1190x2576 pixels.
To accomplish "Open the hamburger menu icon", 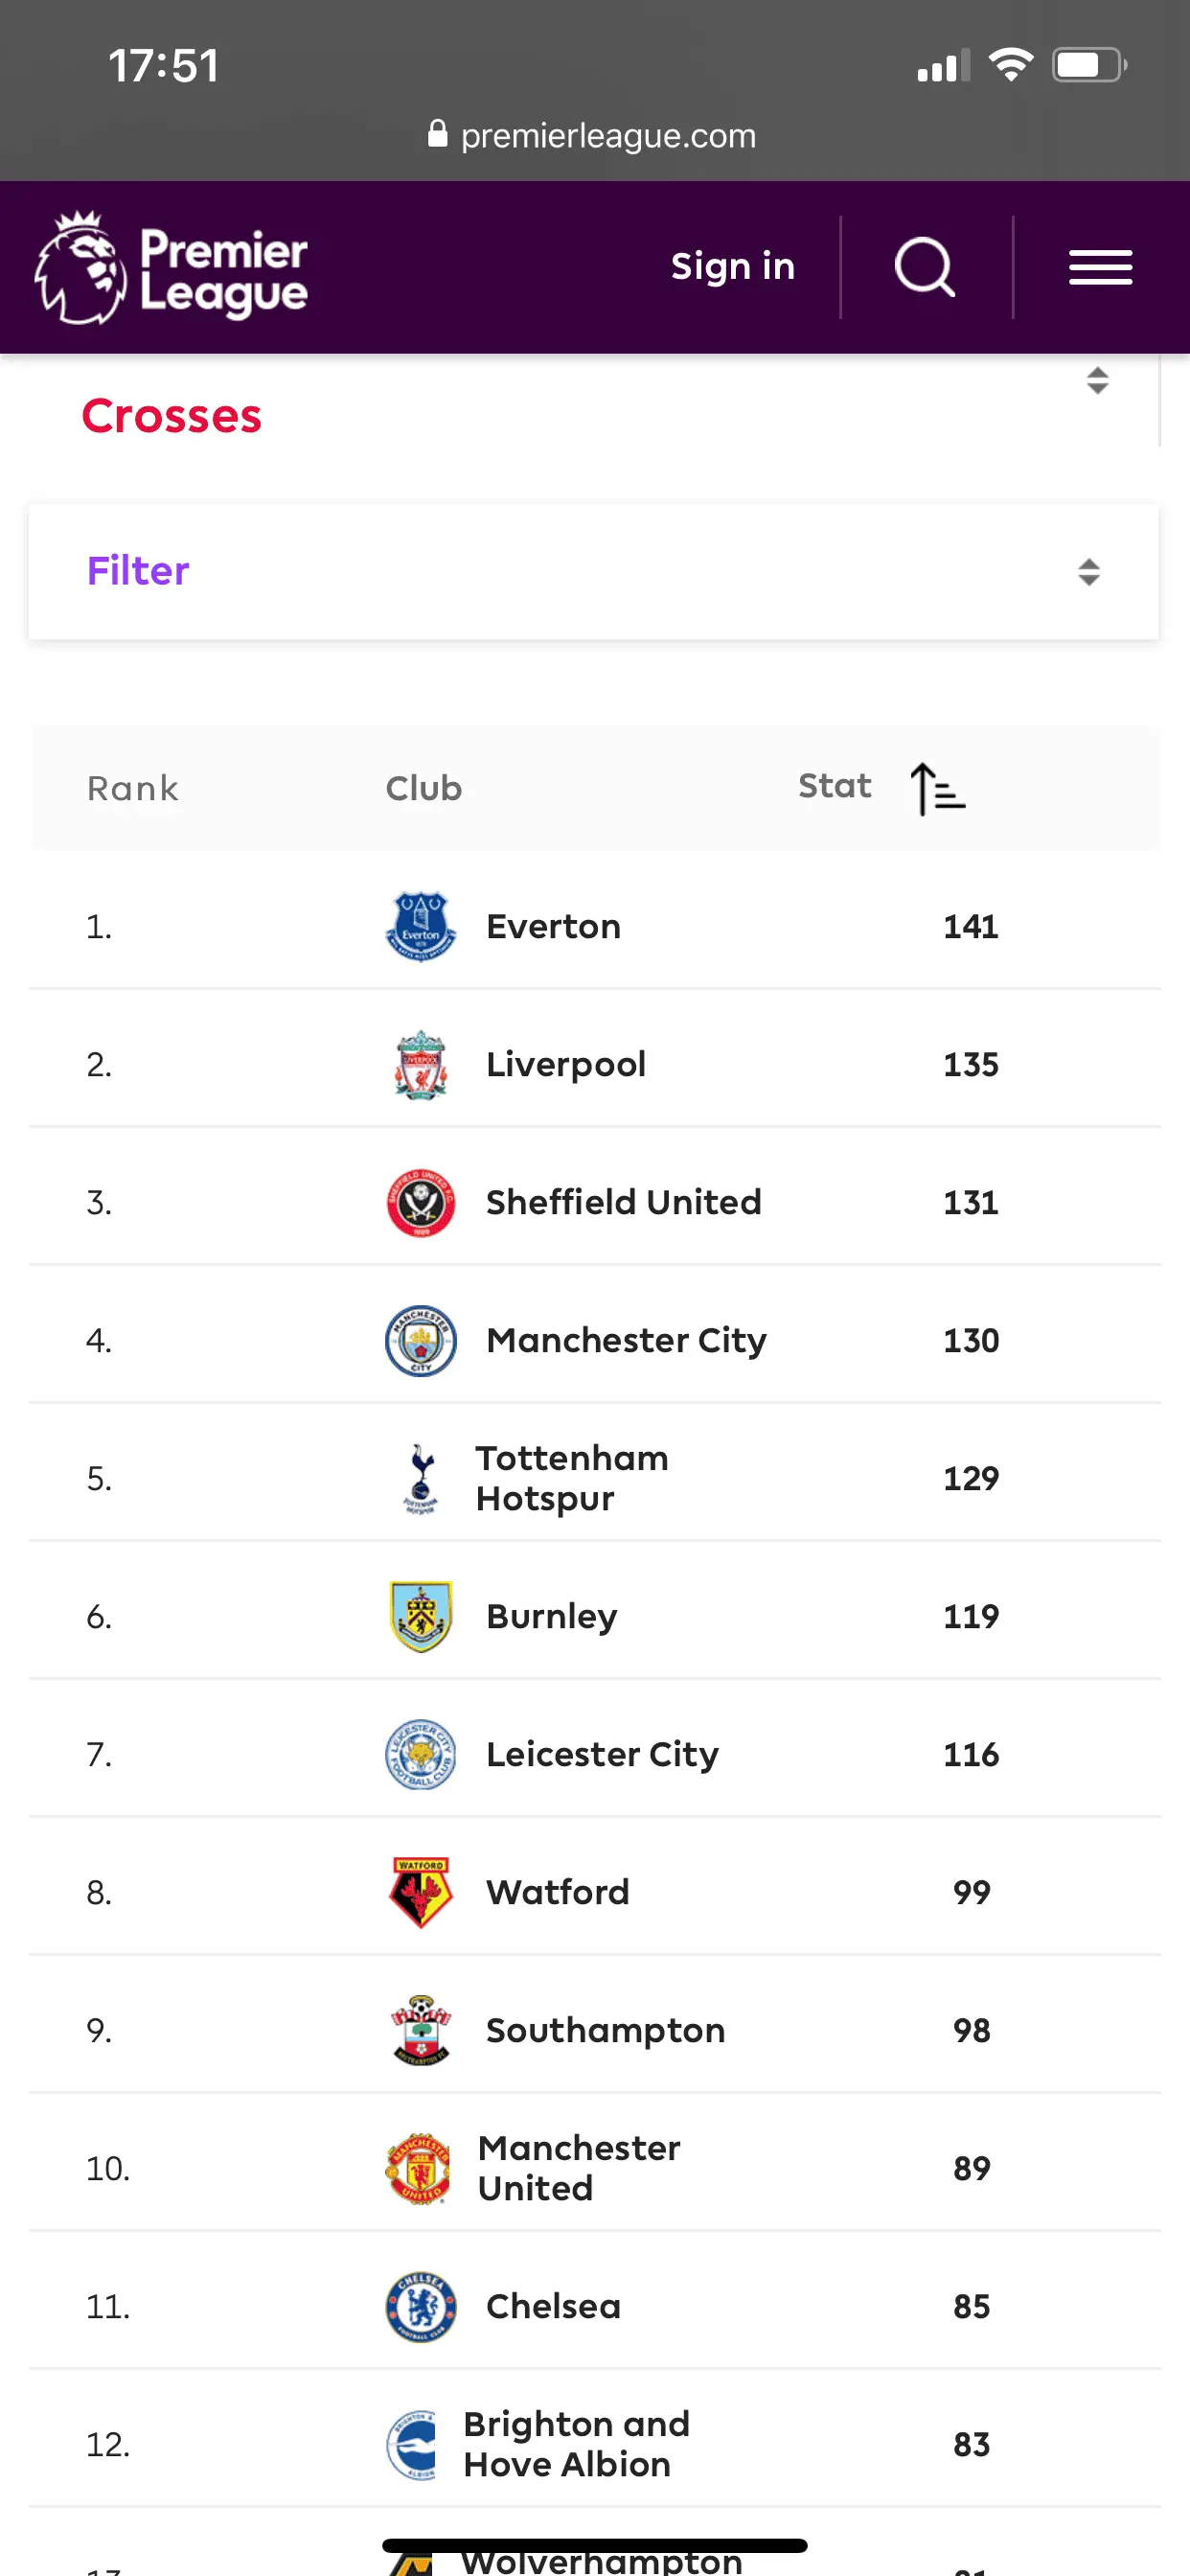I will tap(1100, 267).
